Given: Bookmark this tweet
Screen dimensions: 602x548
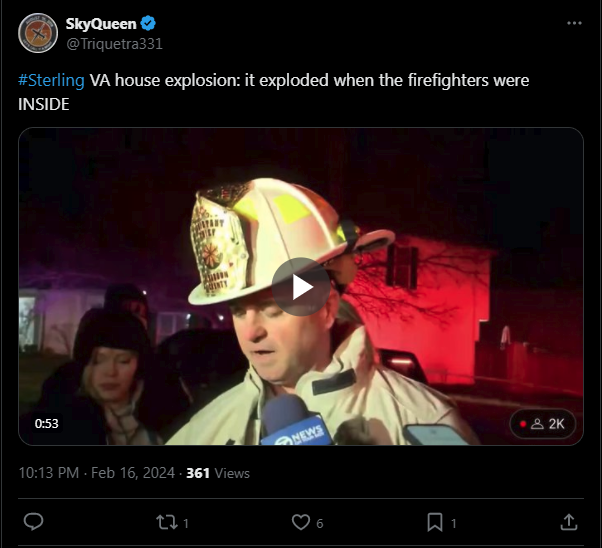Looking at the screenshot, I should click(x=435, y=522).
